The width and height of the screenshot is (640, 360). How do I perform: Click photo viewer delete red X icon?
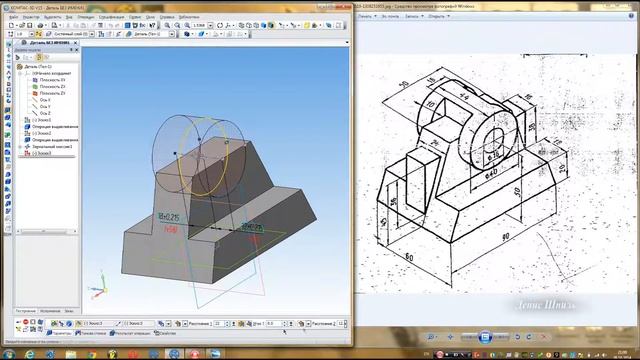coord(544,337)
